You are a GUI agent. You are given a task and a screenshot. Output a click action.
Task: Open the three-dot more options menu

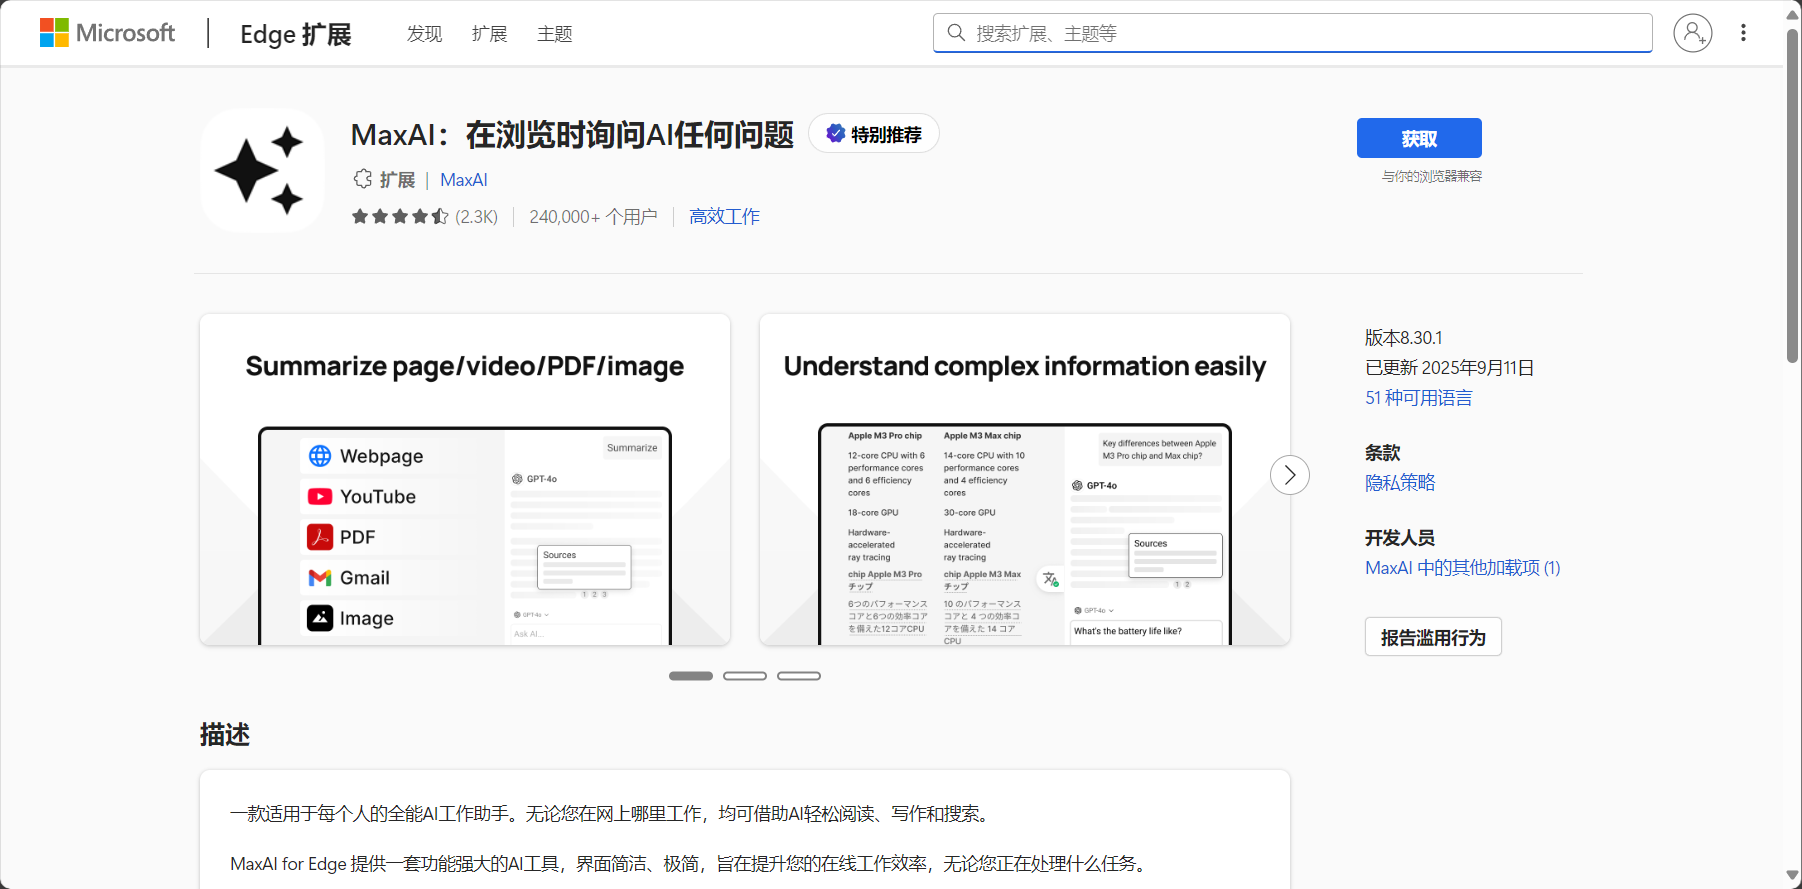1743,33
